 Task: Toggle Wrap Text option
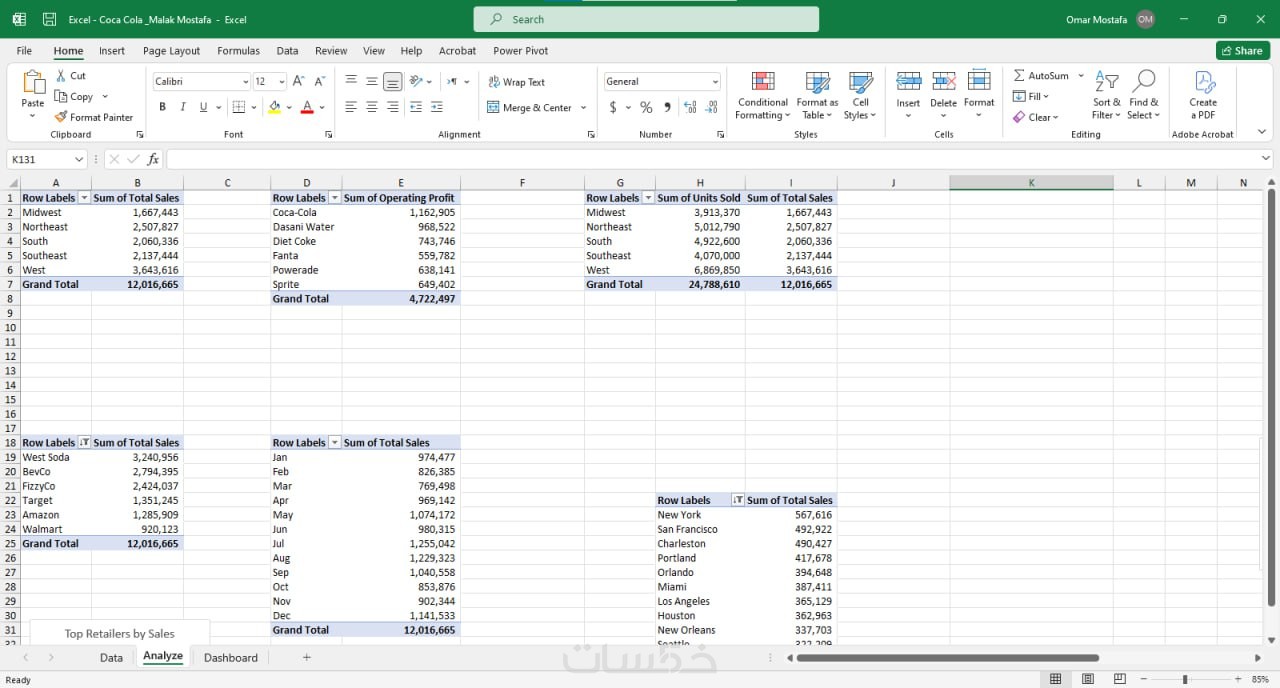[516, 82]
